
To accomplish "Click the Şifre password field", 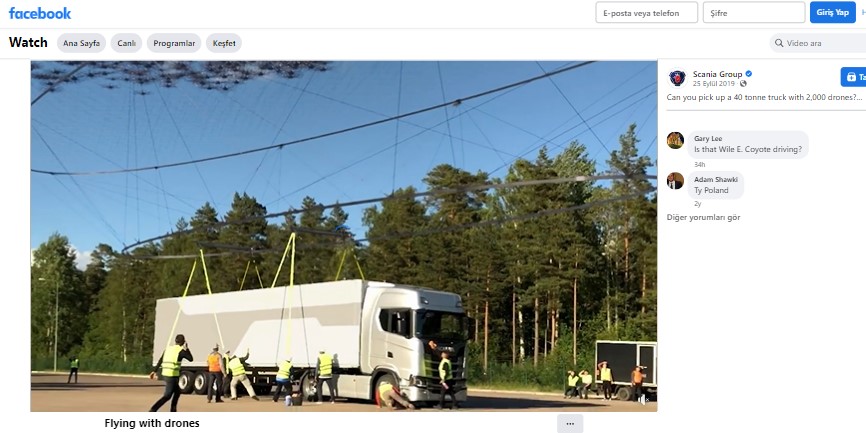I will pos(754,13).
